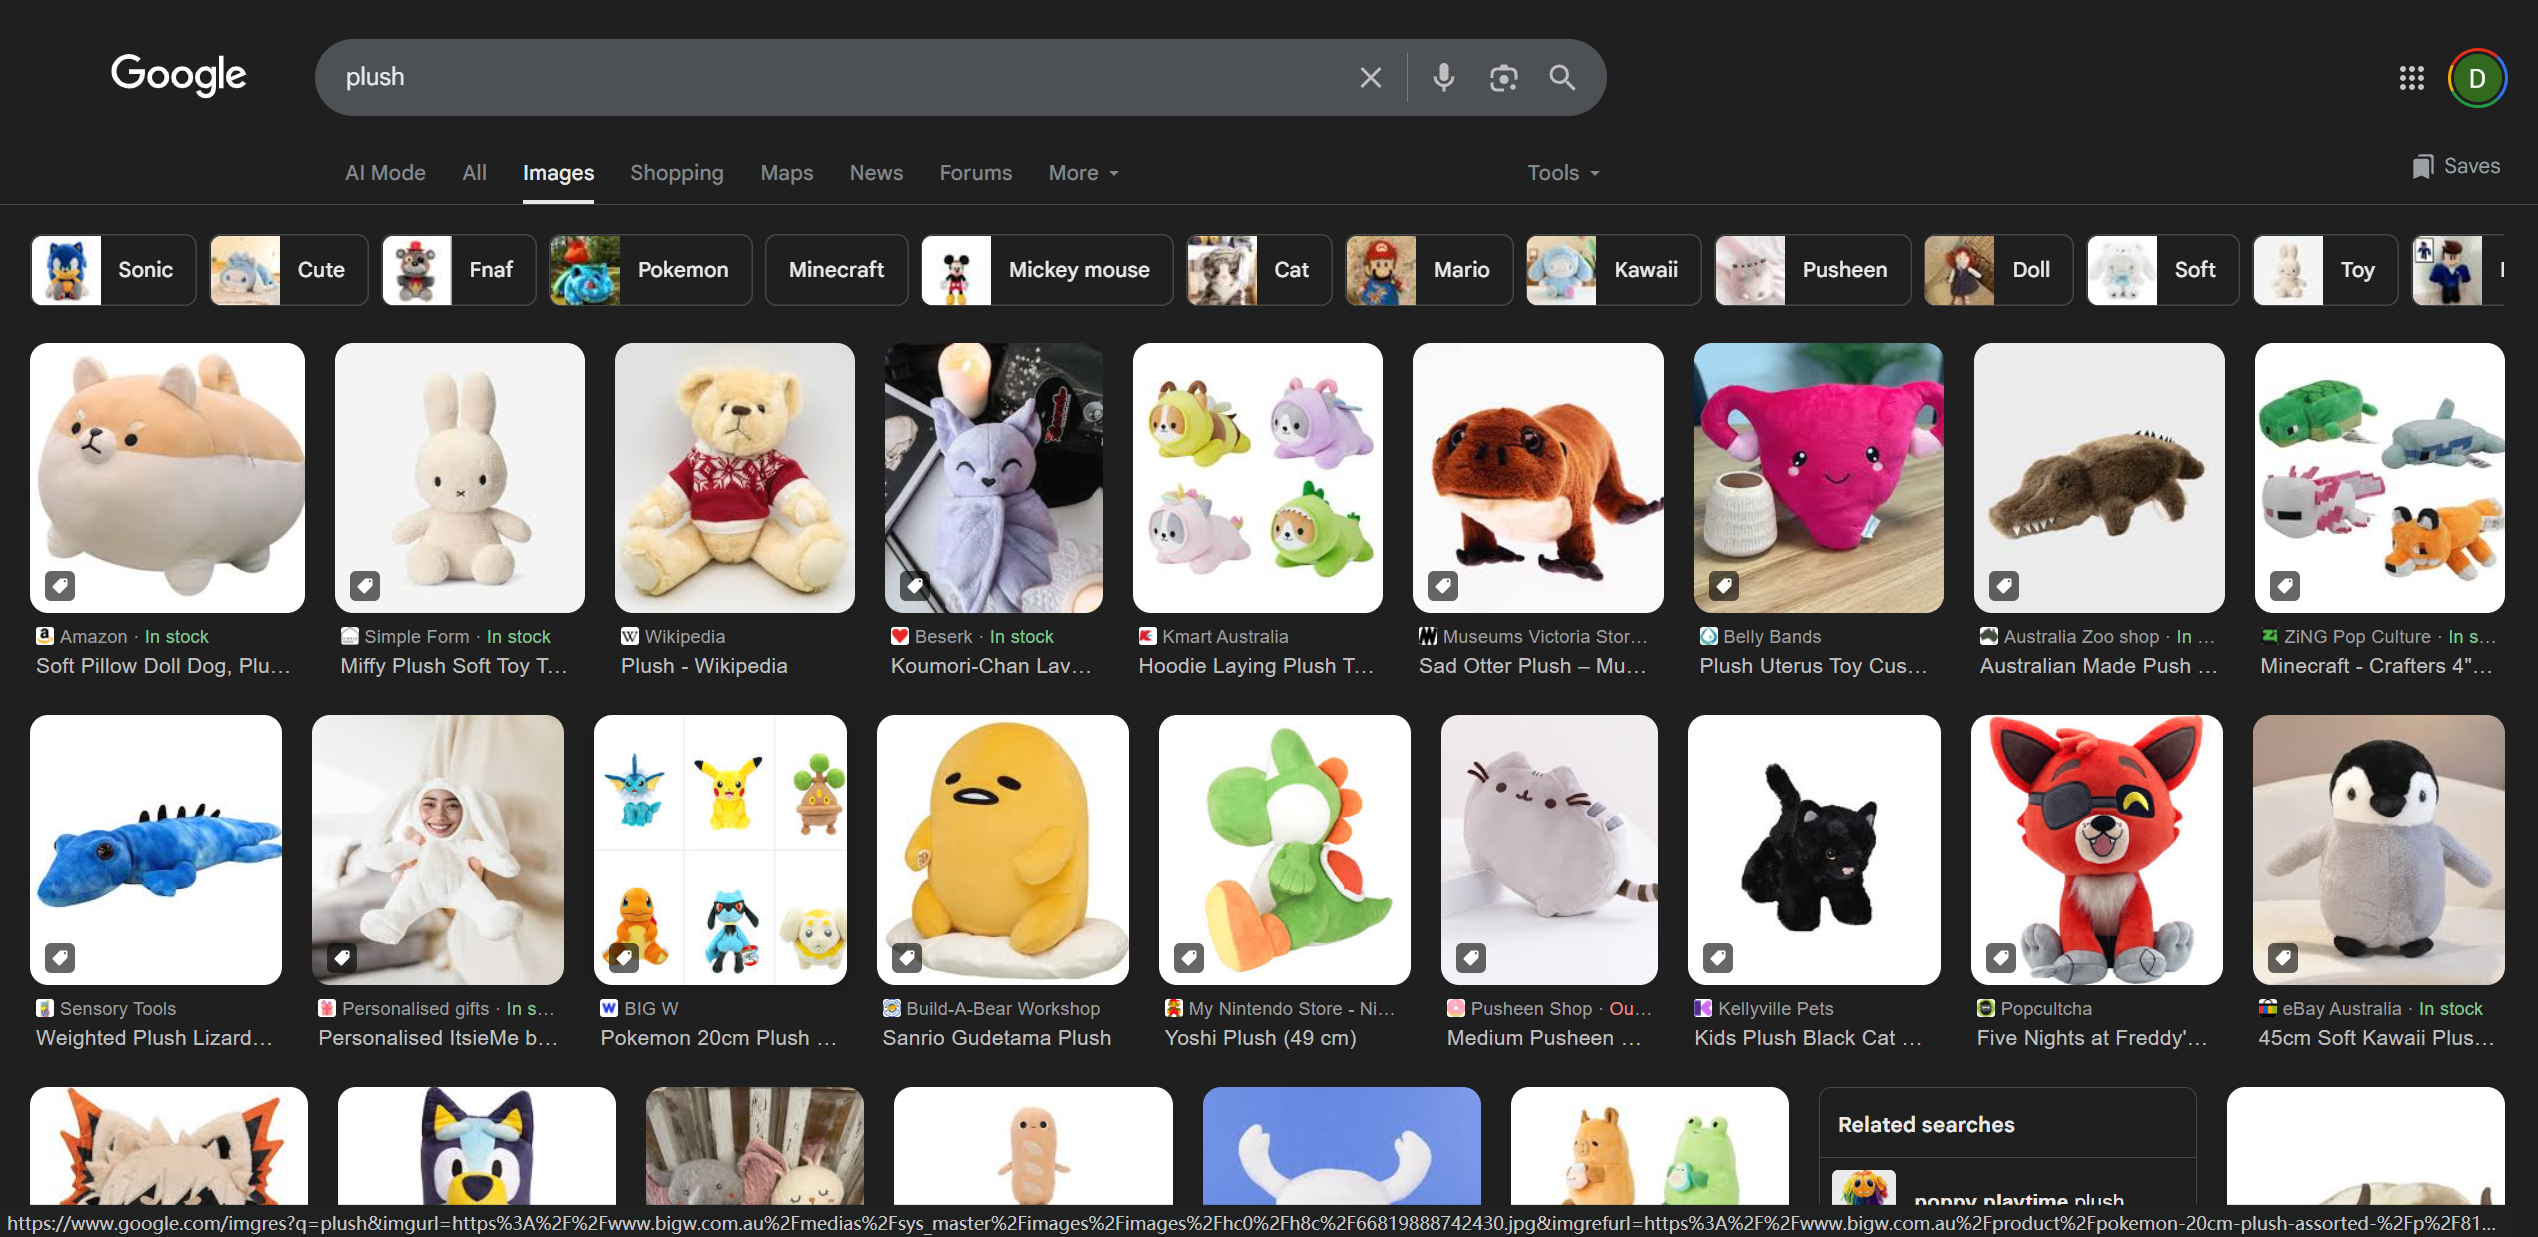
Task: Open the Plush - Wikipedia result link
Action: click(x=704, y=666)
